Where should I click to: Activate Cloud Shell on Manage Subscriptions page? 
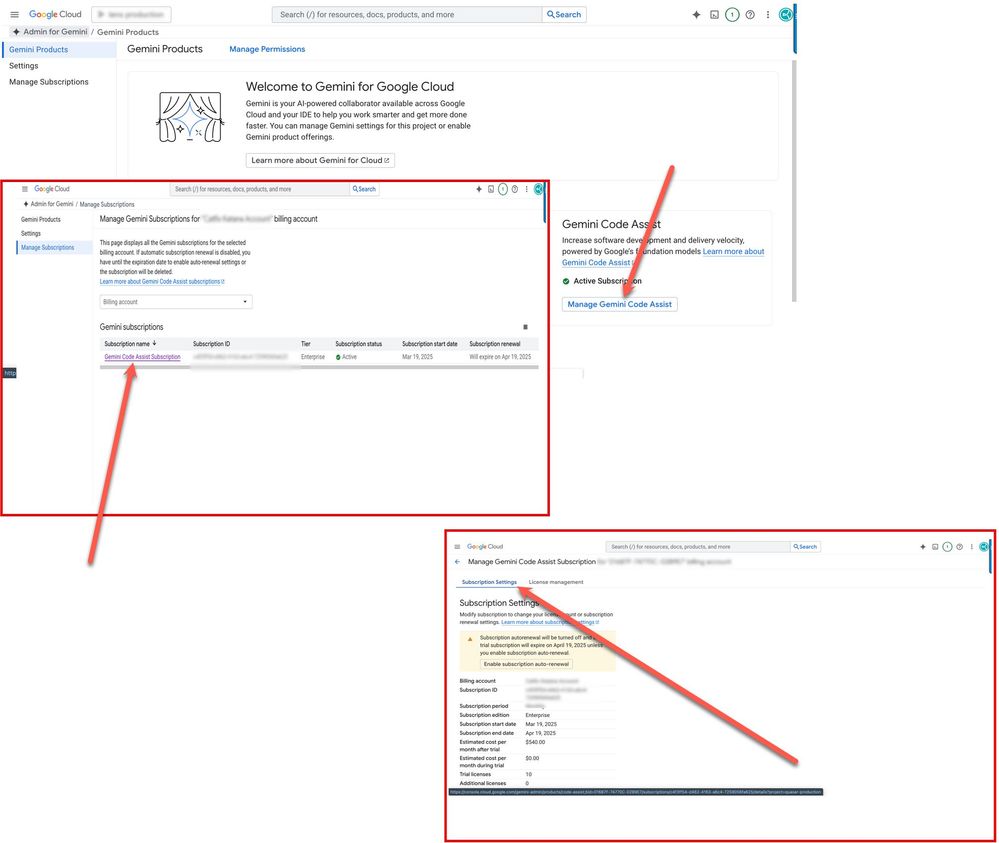click(491, 189)
